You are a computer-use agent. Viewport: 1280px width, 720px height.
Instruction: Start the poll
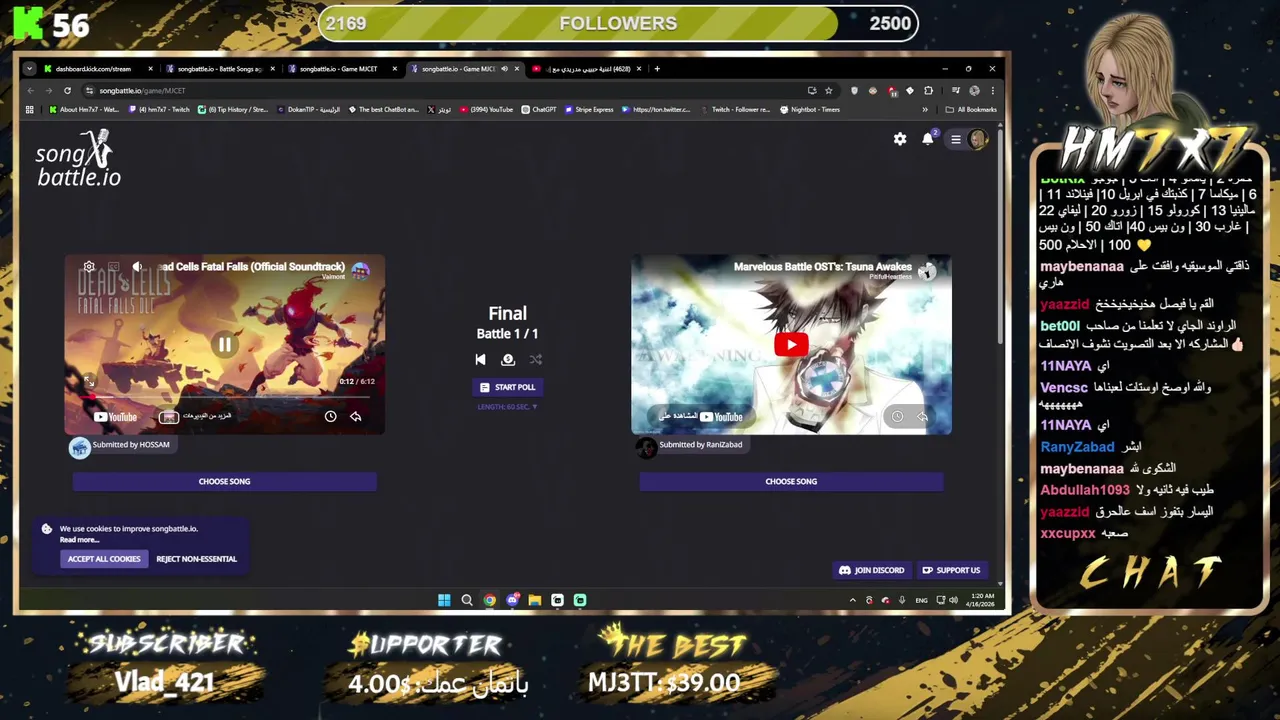[507, 387]
